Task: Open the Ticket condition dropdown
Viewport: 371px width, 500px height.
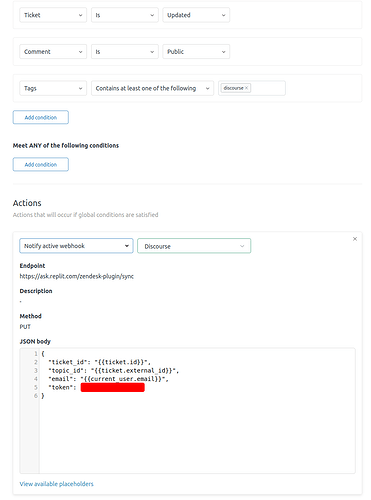Action: point(53,15)
